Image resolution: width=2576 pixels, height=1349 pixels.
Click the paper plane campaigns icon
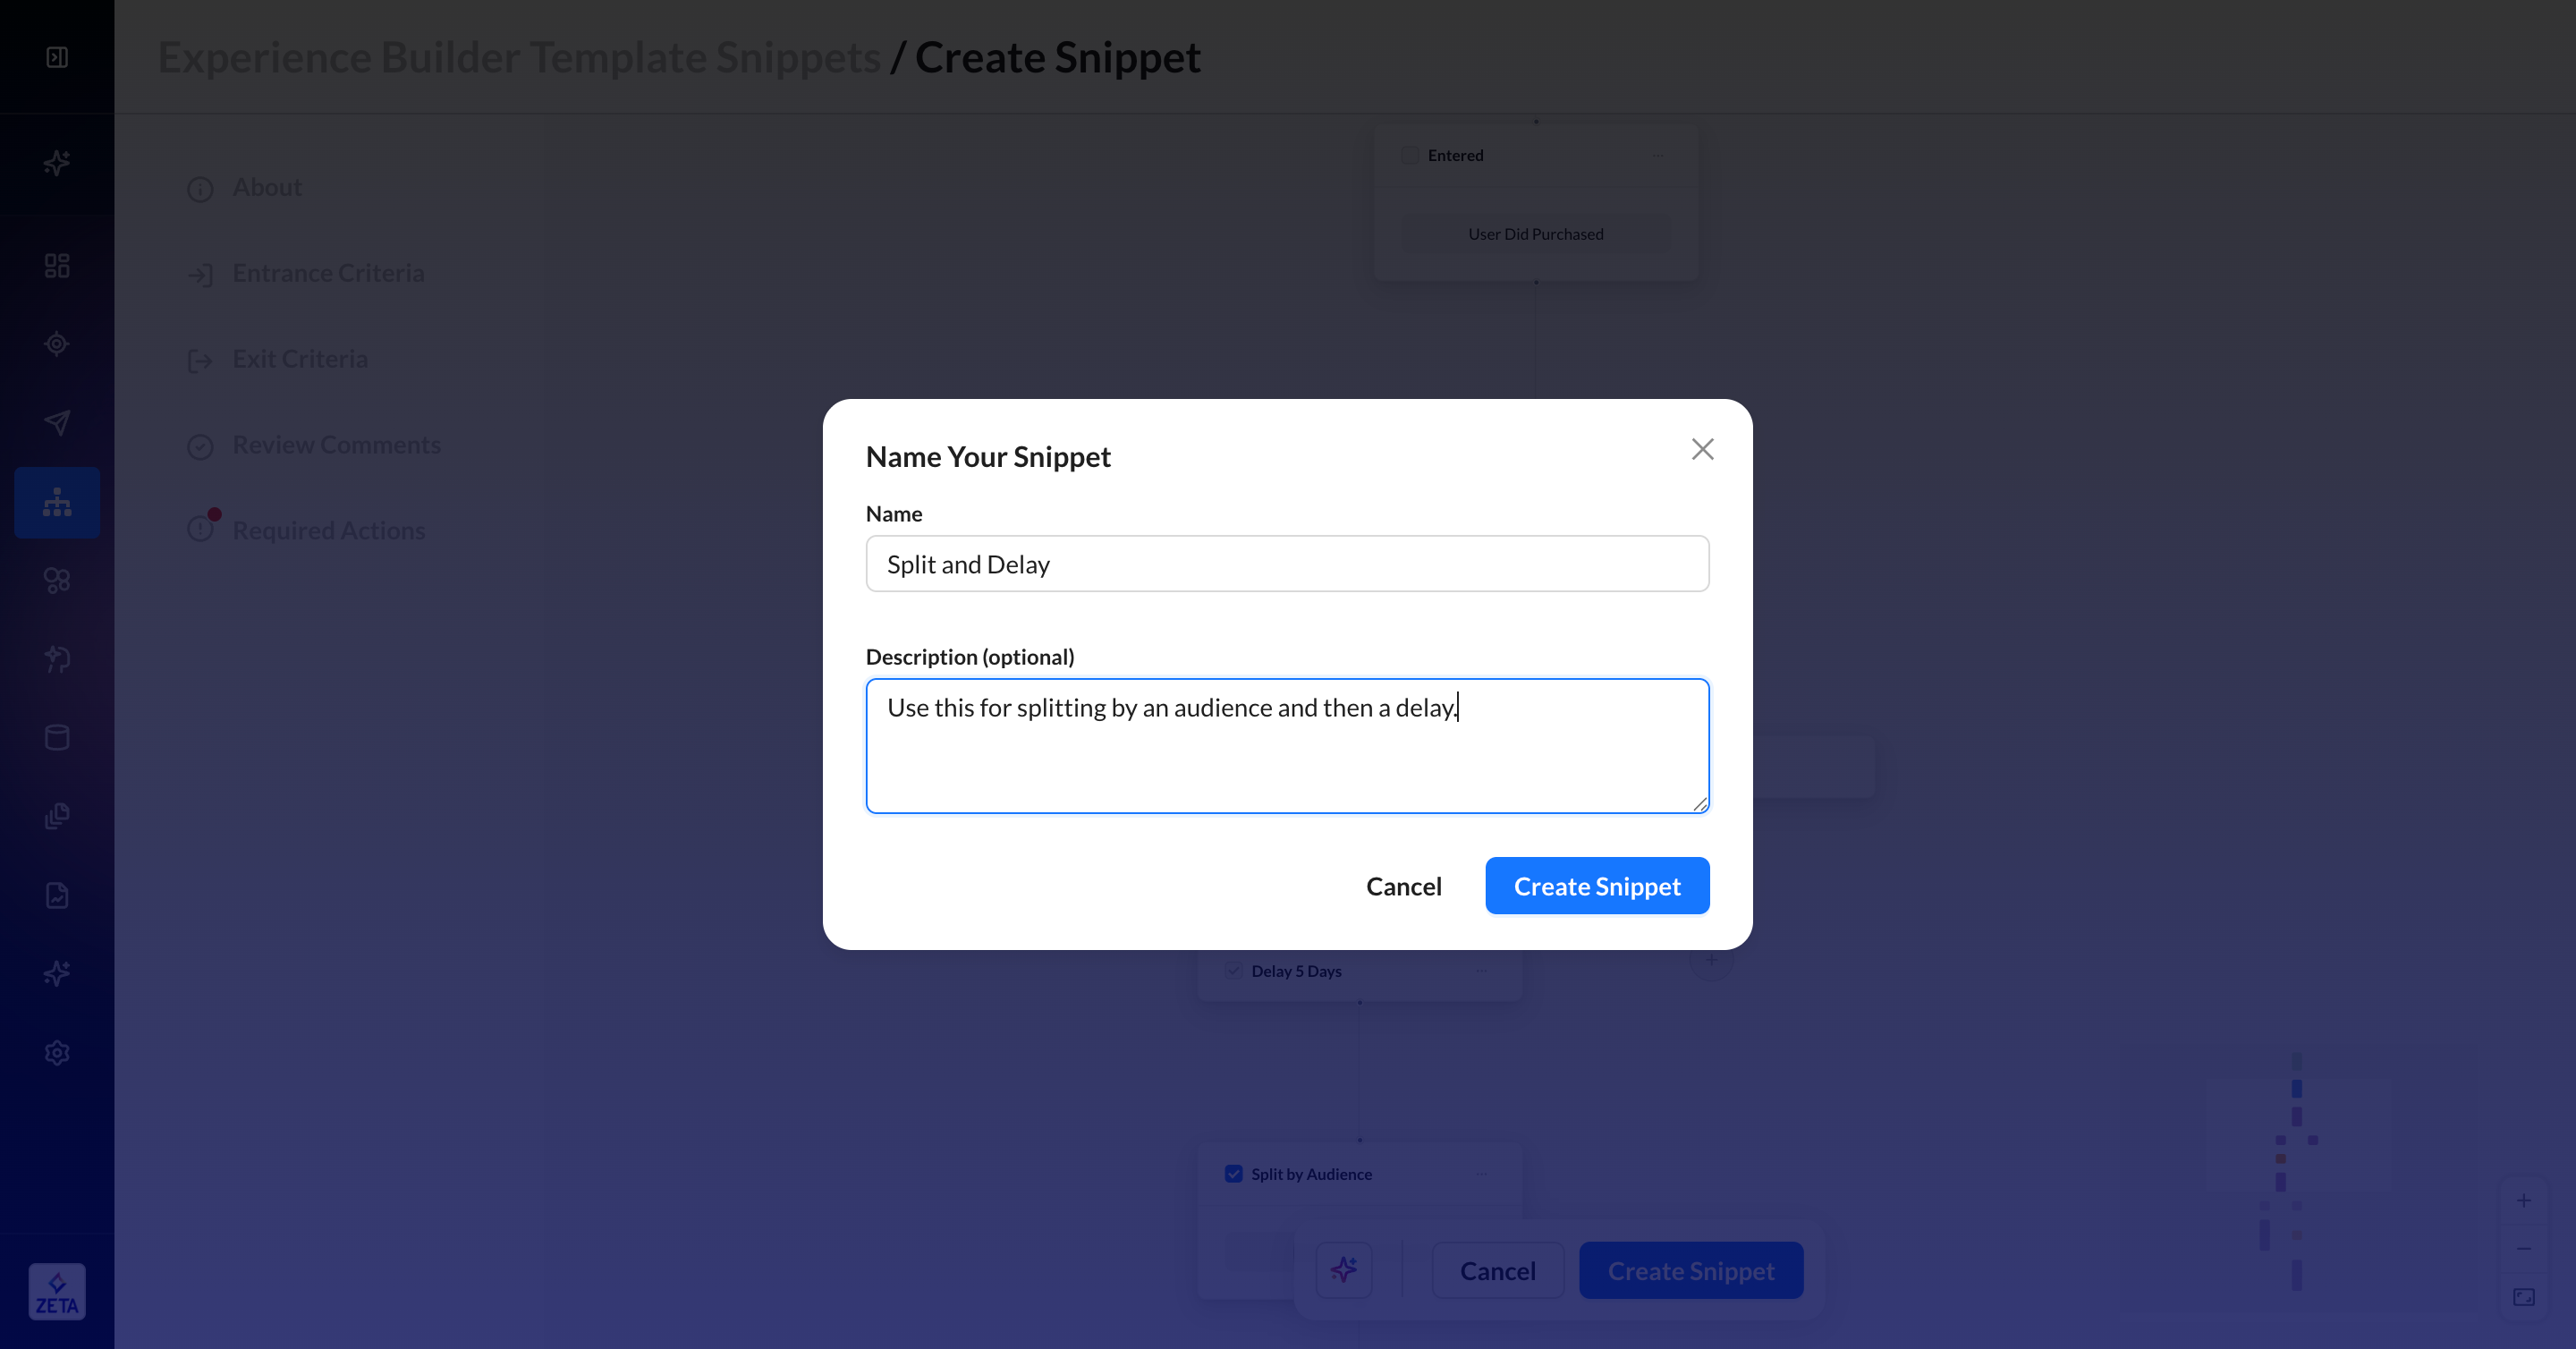pos(57,422)
